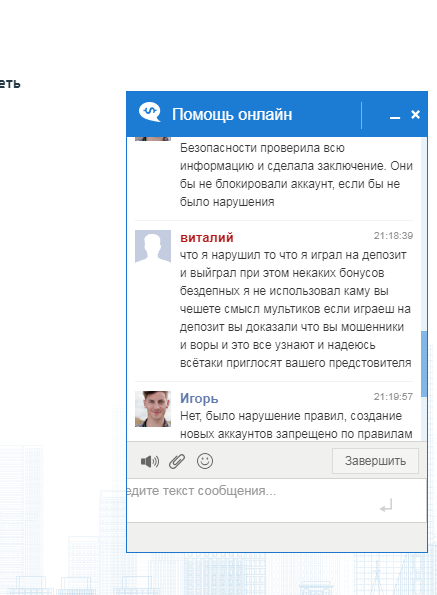Screen dimensions: 437x595
Task: Click виталий's placeholder avatar
Action: 153,246
